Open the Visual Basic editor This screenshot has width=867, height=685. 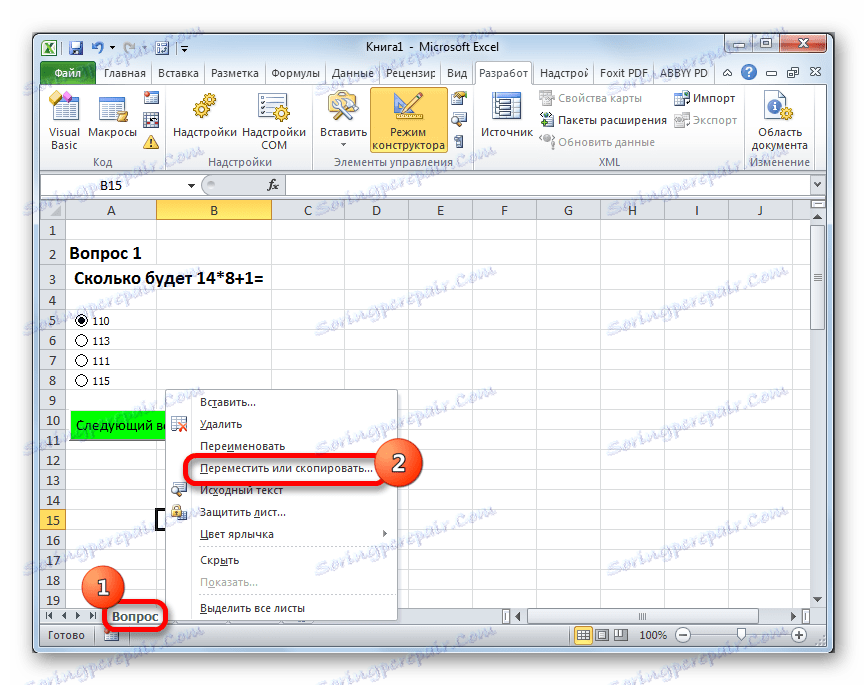[64, 121]
